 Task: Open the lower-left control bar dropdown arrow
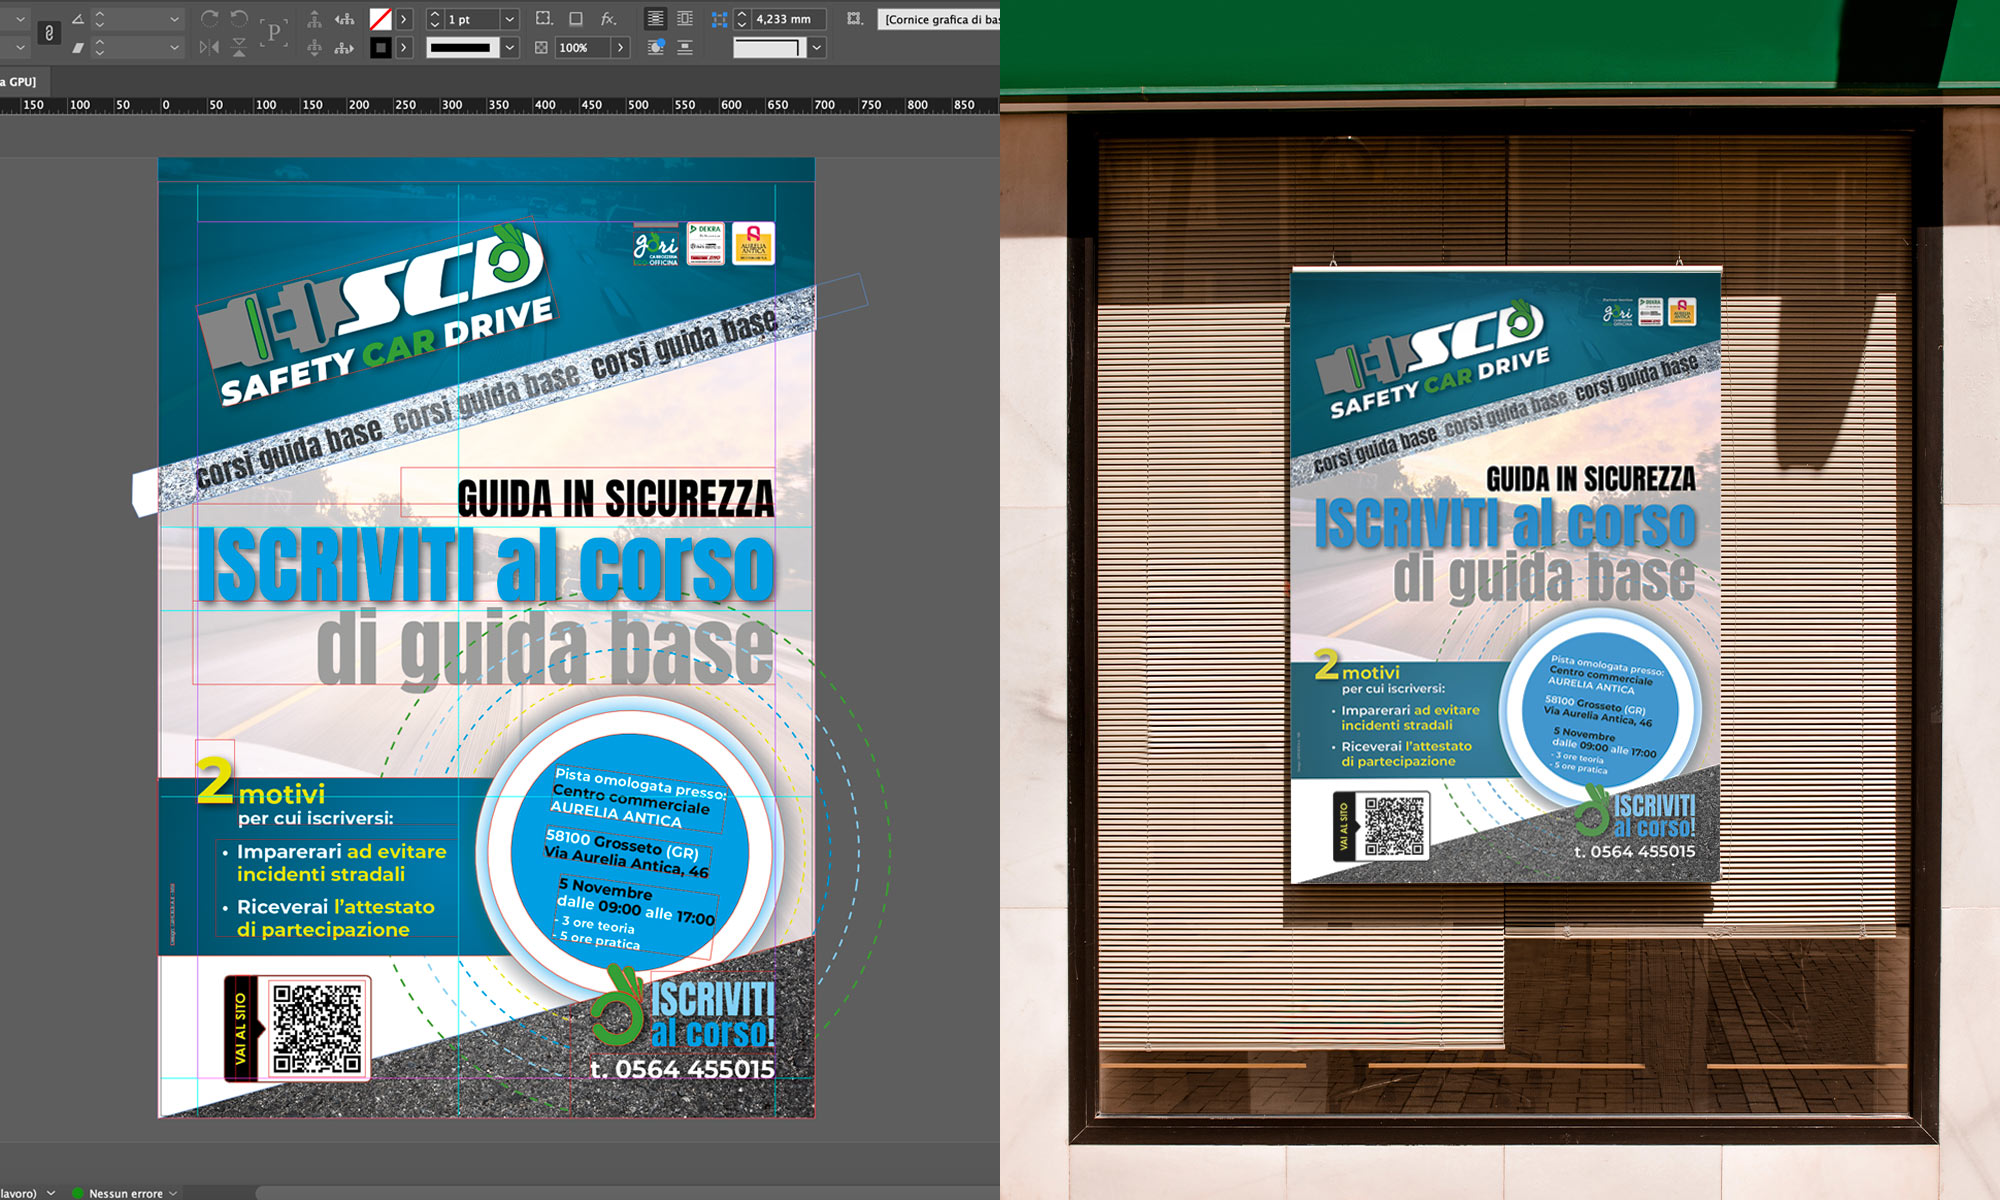coord(20,47)
